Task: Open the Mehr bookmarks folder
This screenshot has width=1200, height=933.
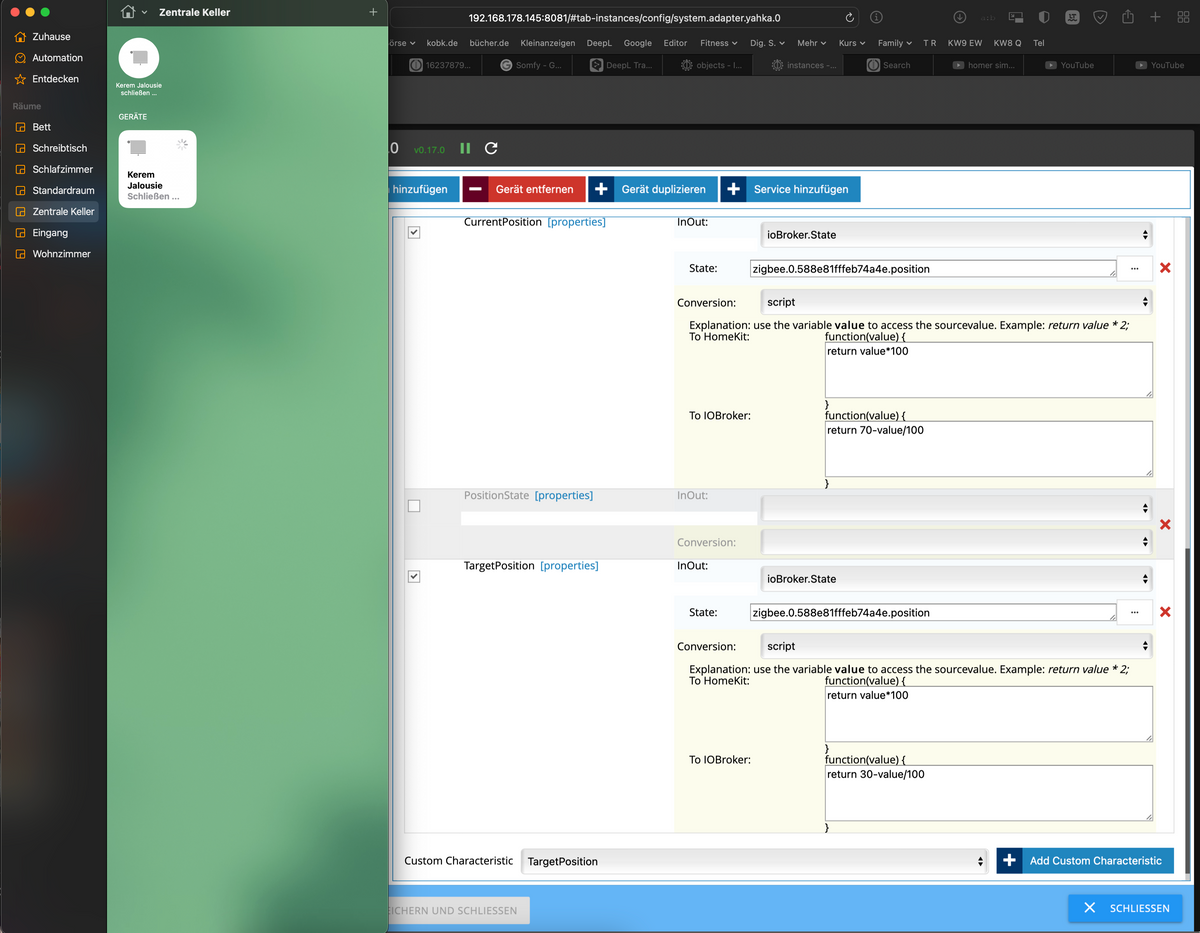Action: pos(811,43)
